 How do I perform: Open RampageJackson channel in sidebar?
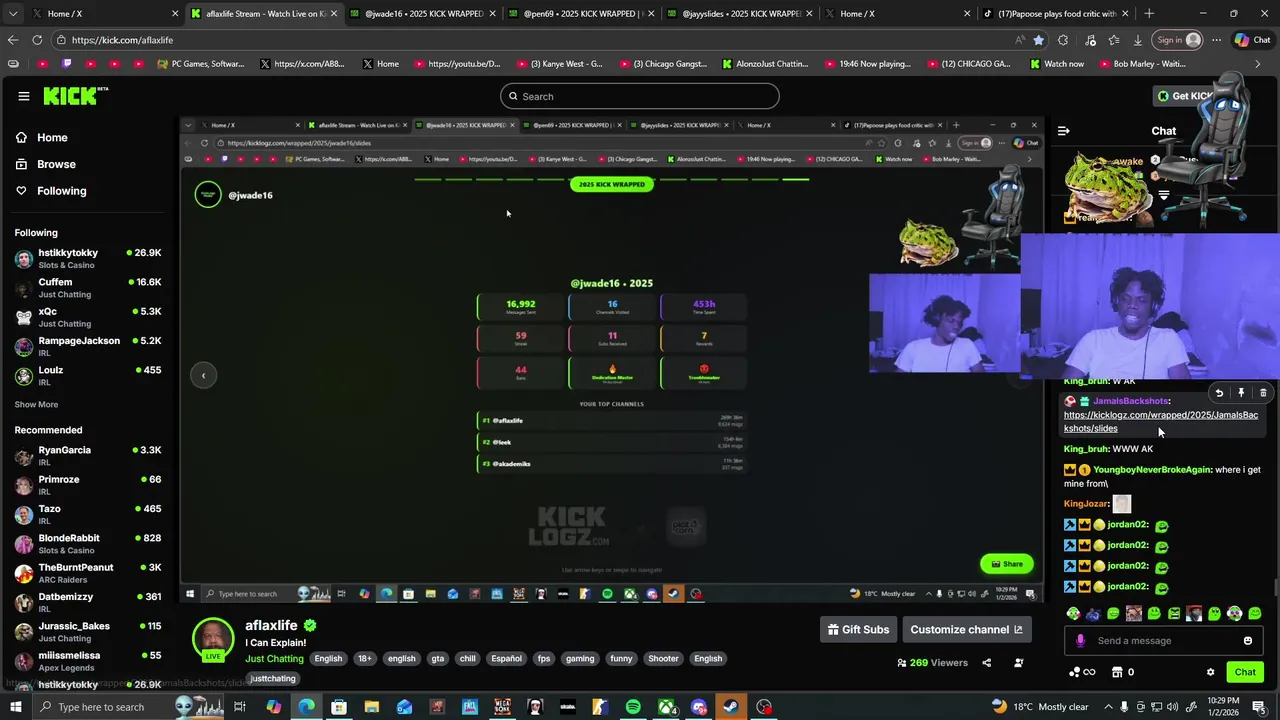pyautogui.click(x=88, y=347)
